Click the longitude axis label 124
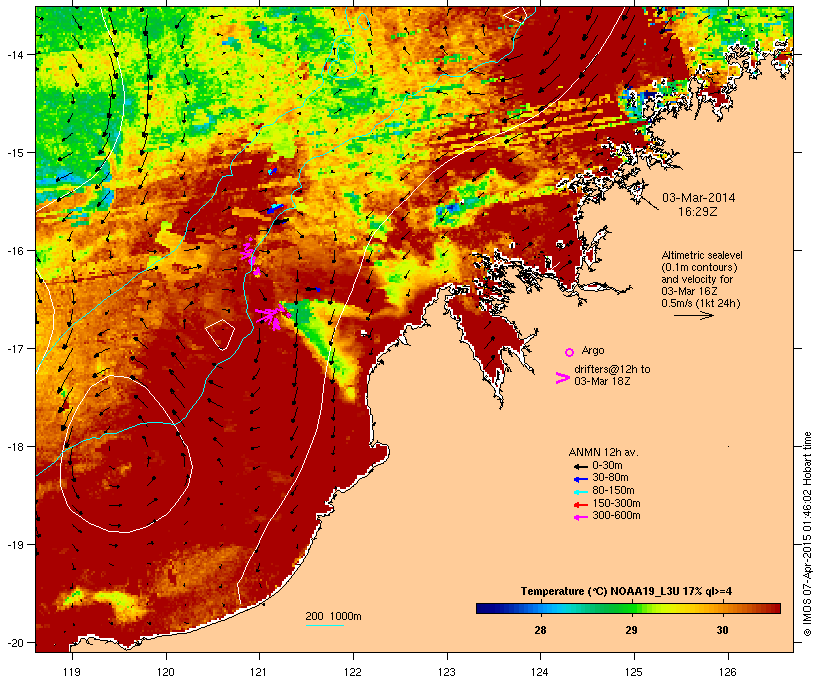This screenshot has width=820, height=680. click(x=540, y=672)
